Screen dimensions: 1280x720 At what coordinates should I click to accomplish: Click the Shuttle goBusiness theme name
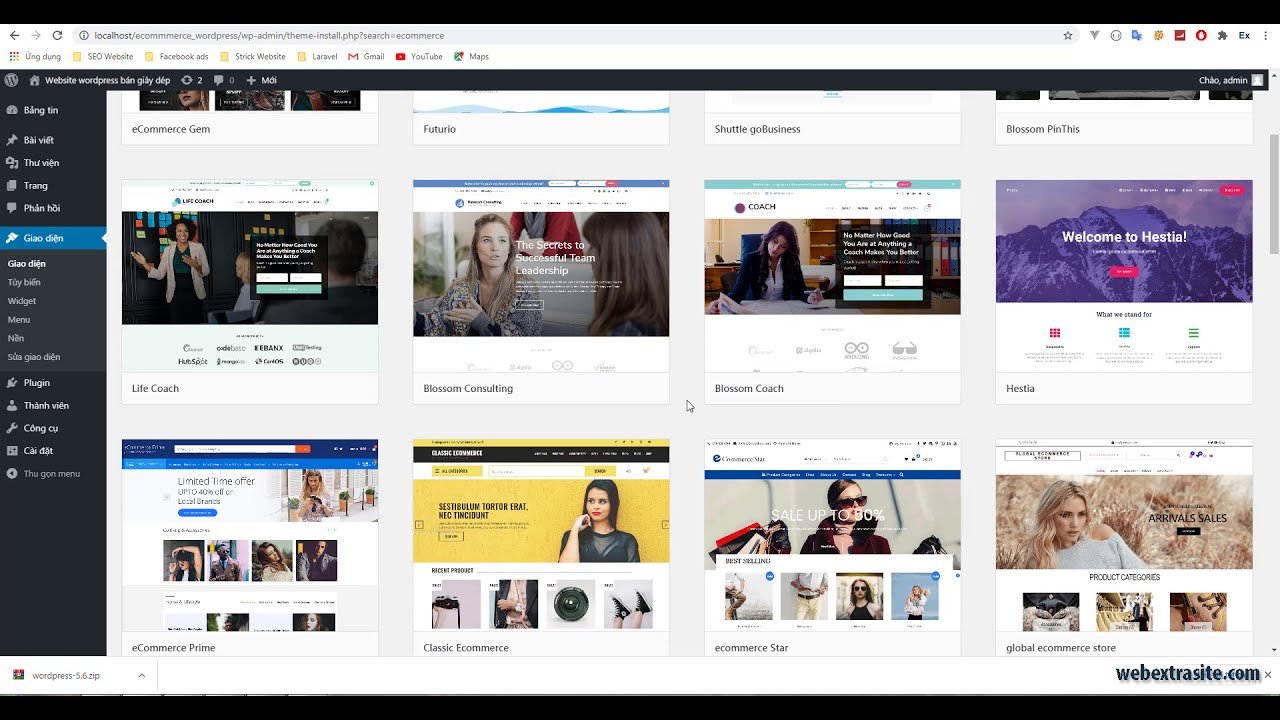[x=757, y=129]
